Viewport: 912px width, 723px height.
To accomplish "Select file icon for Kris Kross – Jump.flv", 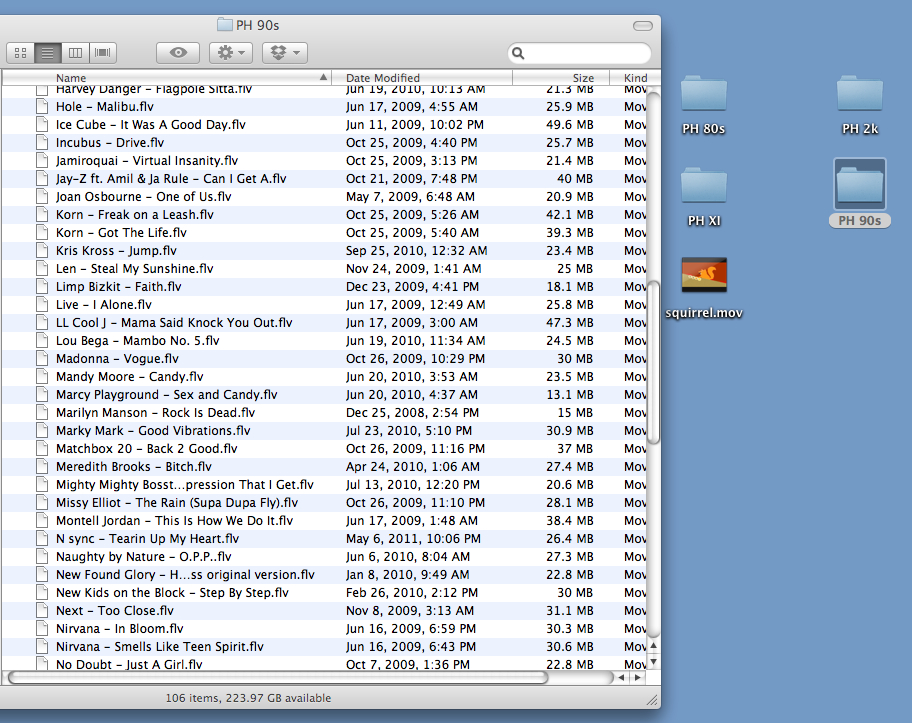I will coord(42,251).
